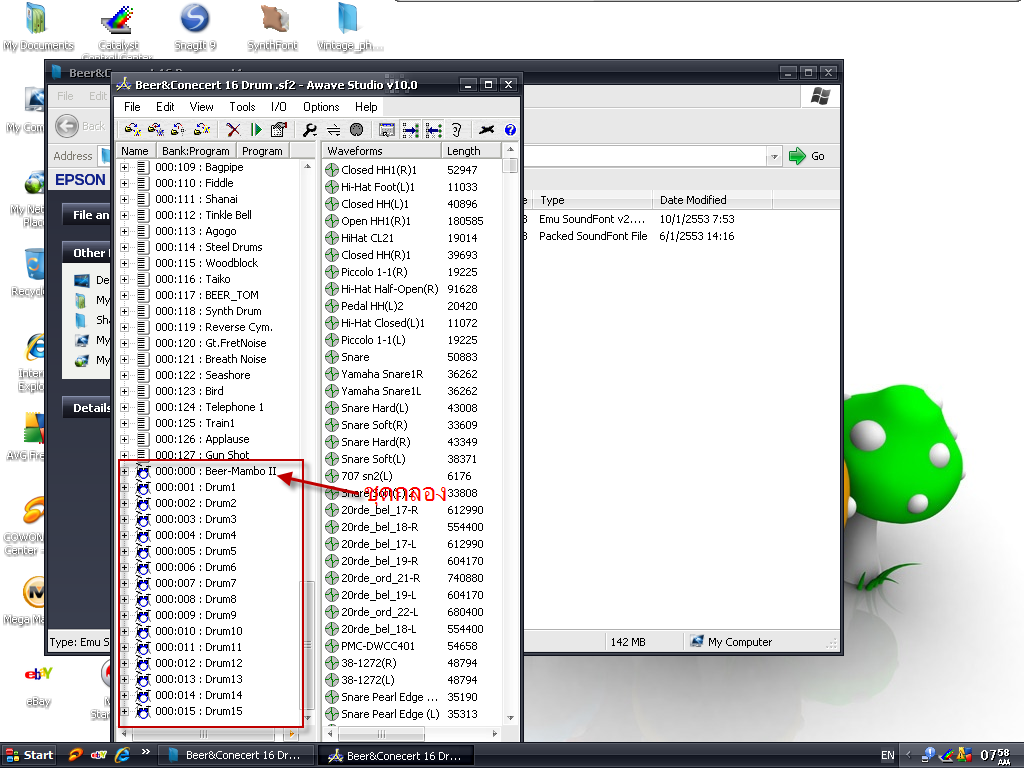Toggle the right-pointing blue arrow toolbar button

pyautogui.click(x=410, y=130)
